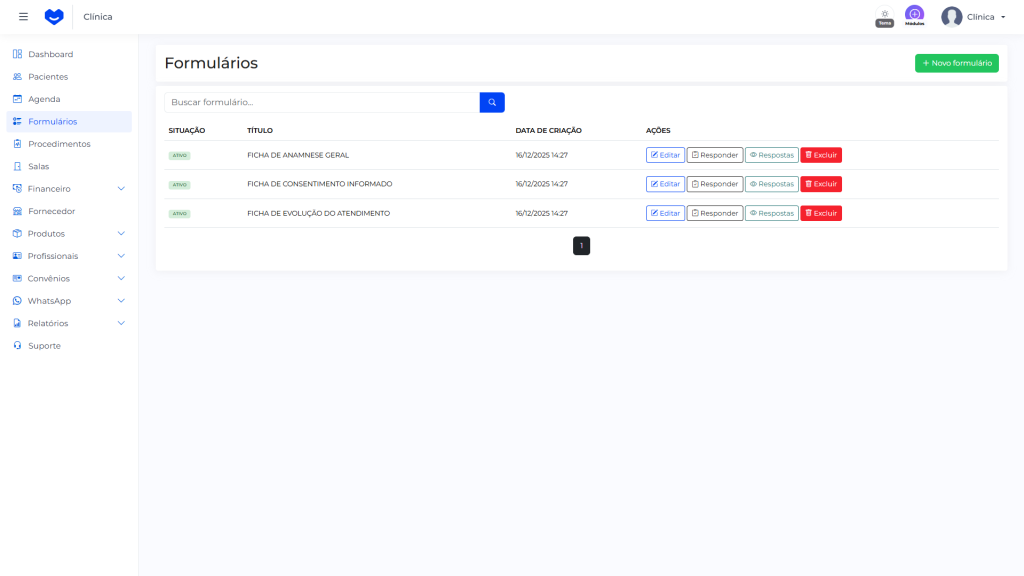
Task: Open the purple Módulos icon
Action: coord(914,14)
